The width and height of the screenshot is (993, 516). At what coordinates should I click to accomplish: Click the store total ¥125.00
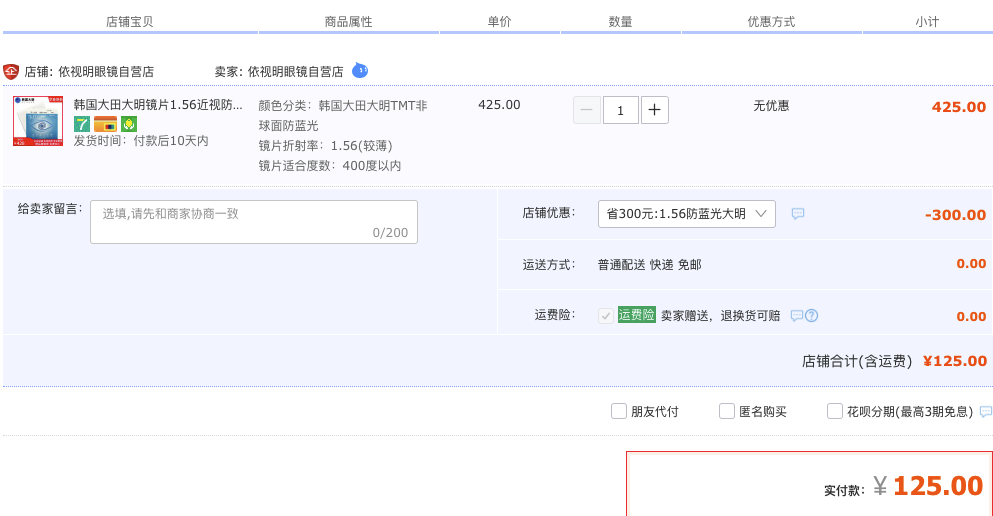[955, 361]
